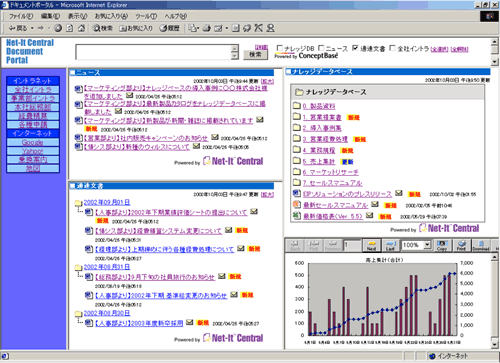Enable the 全社イントラ search checkbox
The height and width of the screenshot is (363, 500).
[393, 48]
